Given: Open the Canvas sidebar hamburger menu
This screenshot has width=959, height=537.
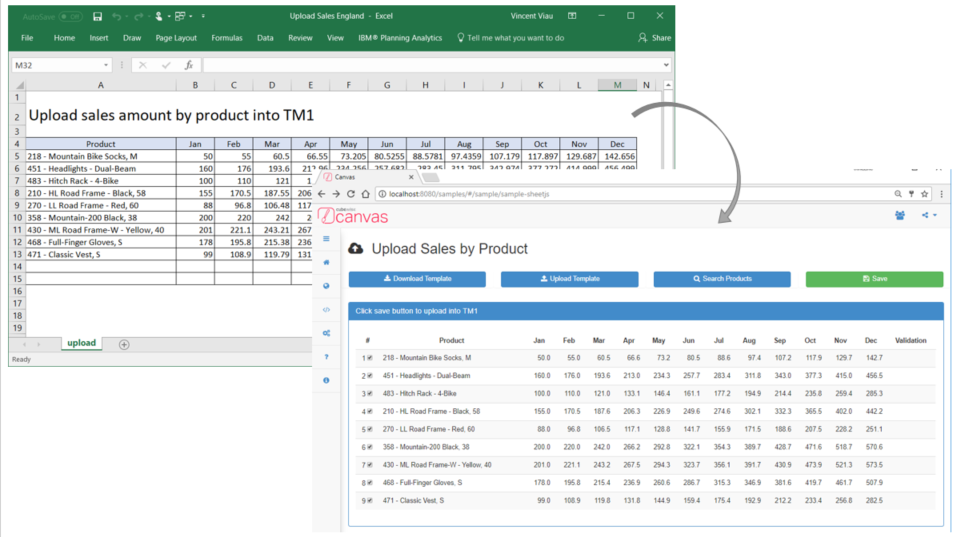Looking at the screenshot, I should (326, 239).
